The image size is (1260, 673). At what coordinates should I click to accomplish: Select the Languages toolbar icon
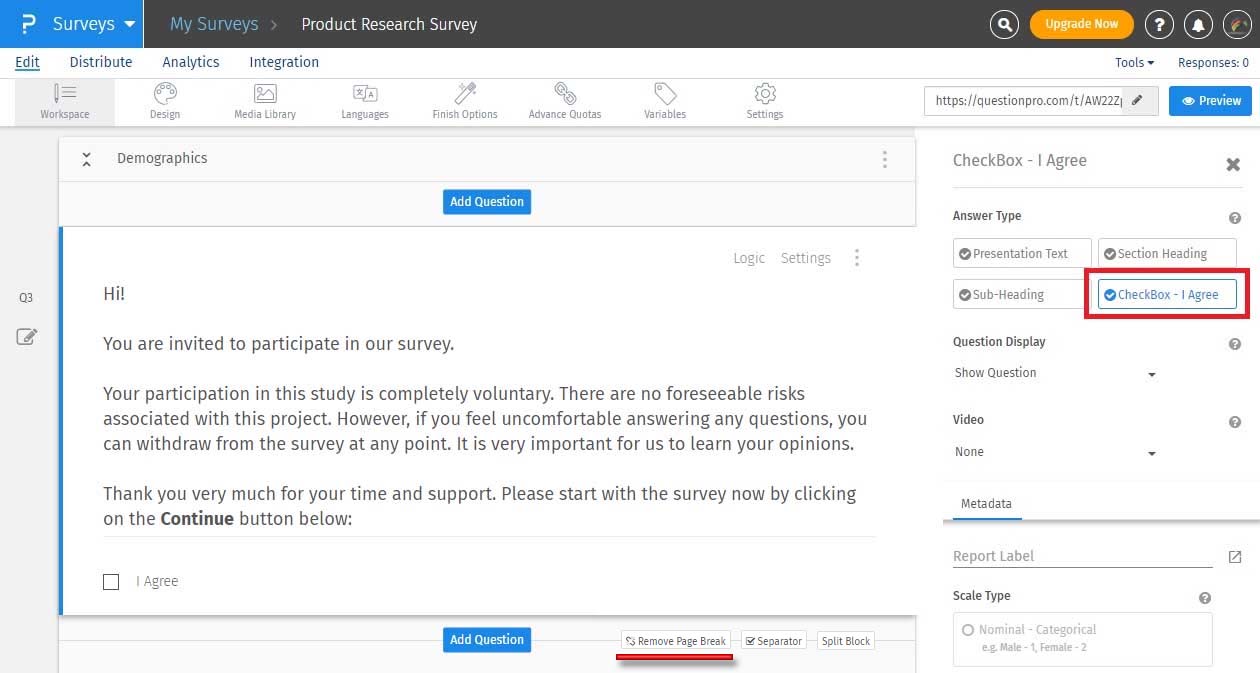364,100
